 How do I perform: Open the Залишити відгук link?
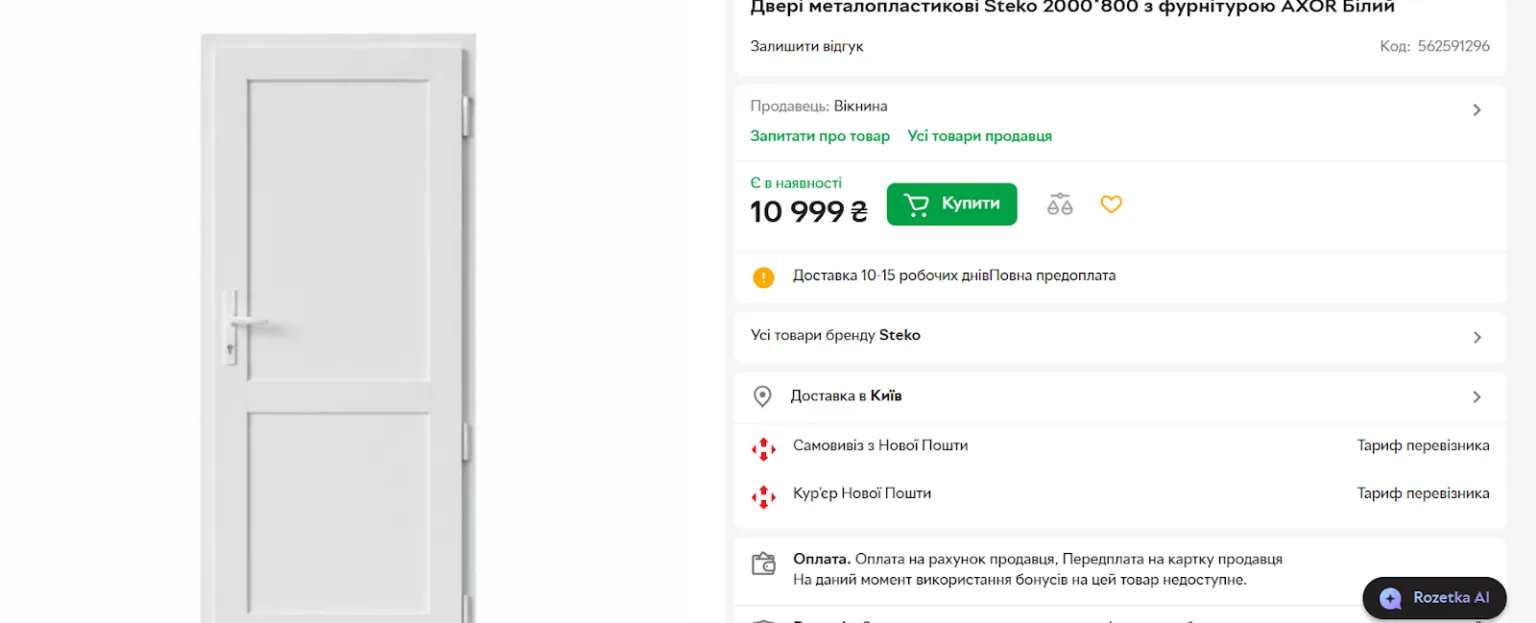[806, 46]
